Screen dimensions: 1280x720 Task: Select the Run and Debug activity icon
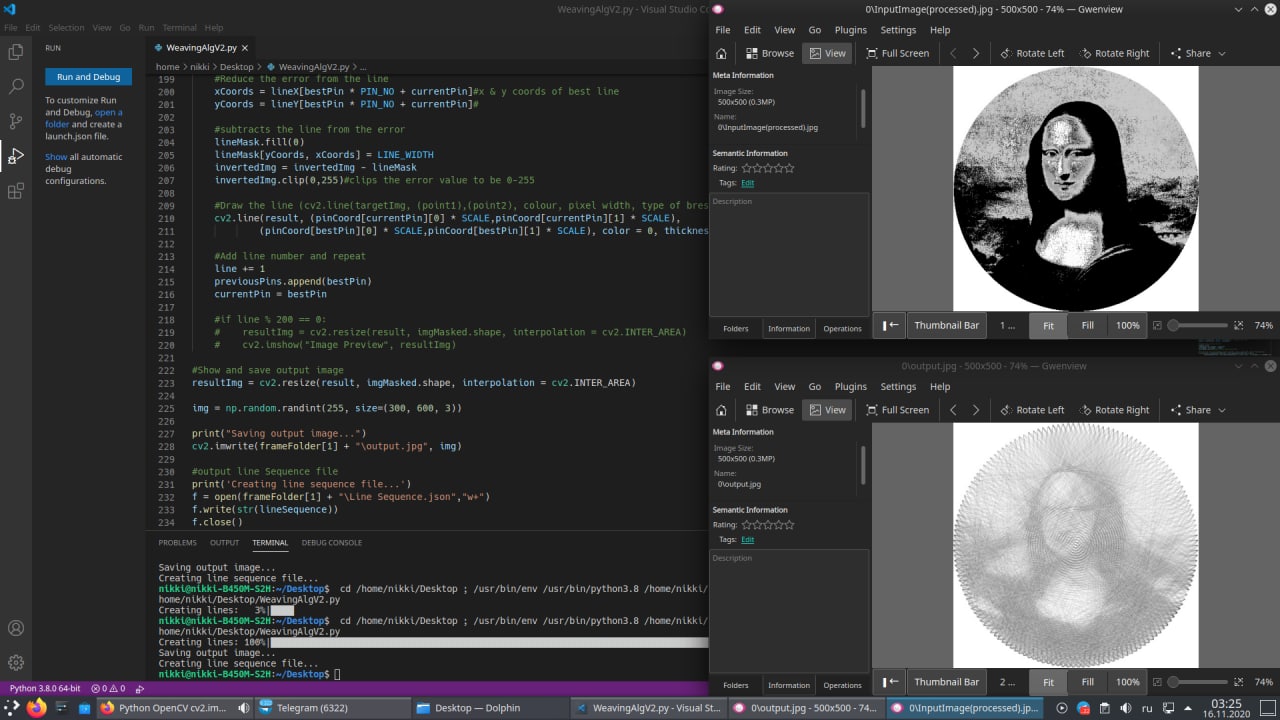[16, 156]
